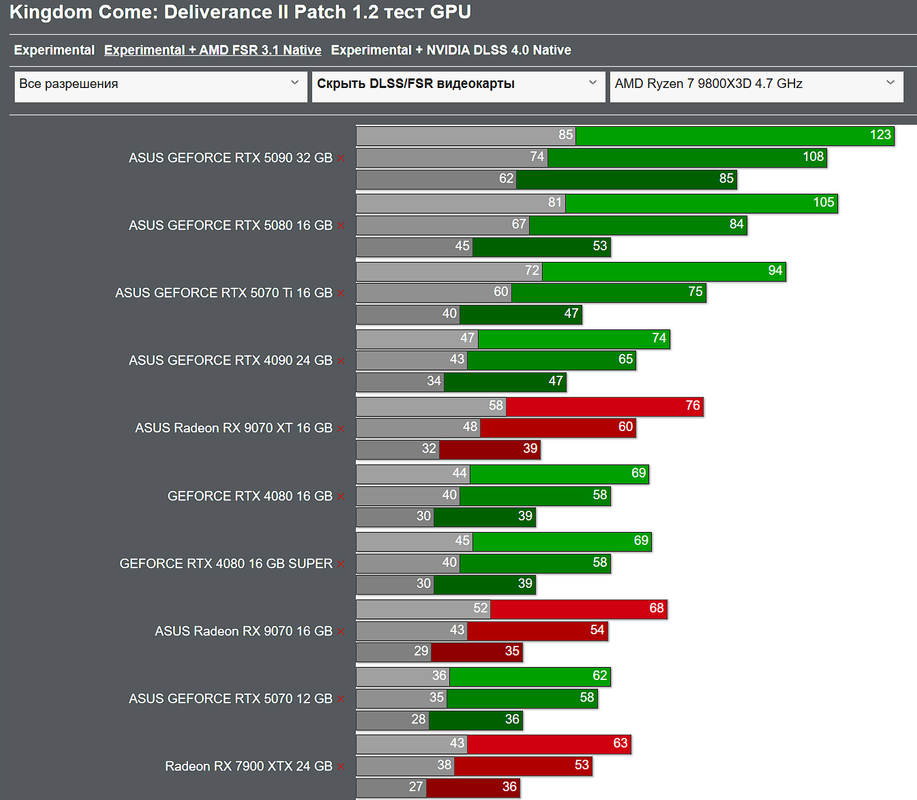Remove GEFORCE RTX 4080 16 GB with red X
The height and width of the screenshot is (800, 917).
340,496
